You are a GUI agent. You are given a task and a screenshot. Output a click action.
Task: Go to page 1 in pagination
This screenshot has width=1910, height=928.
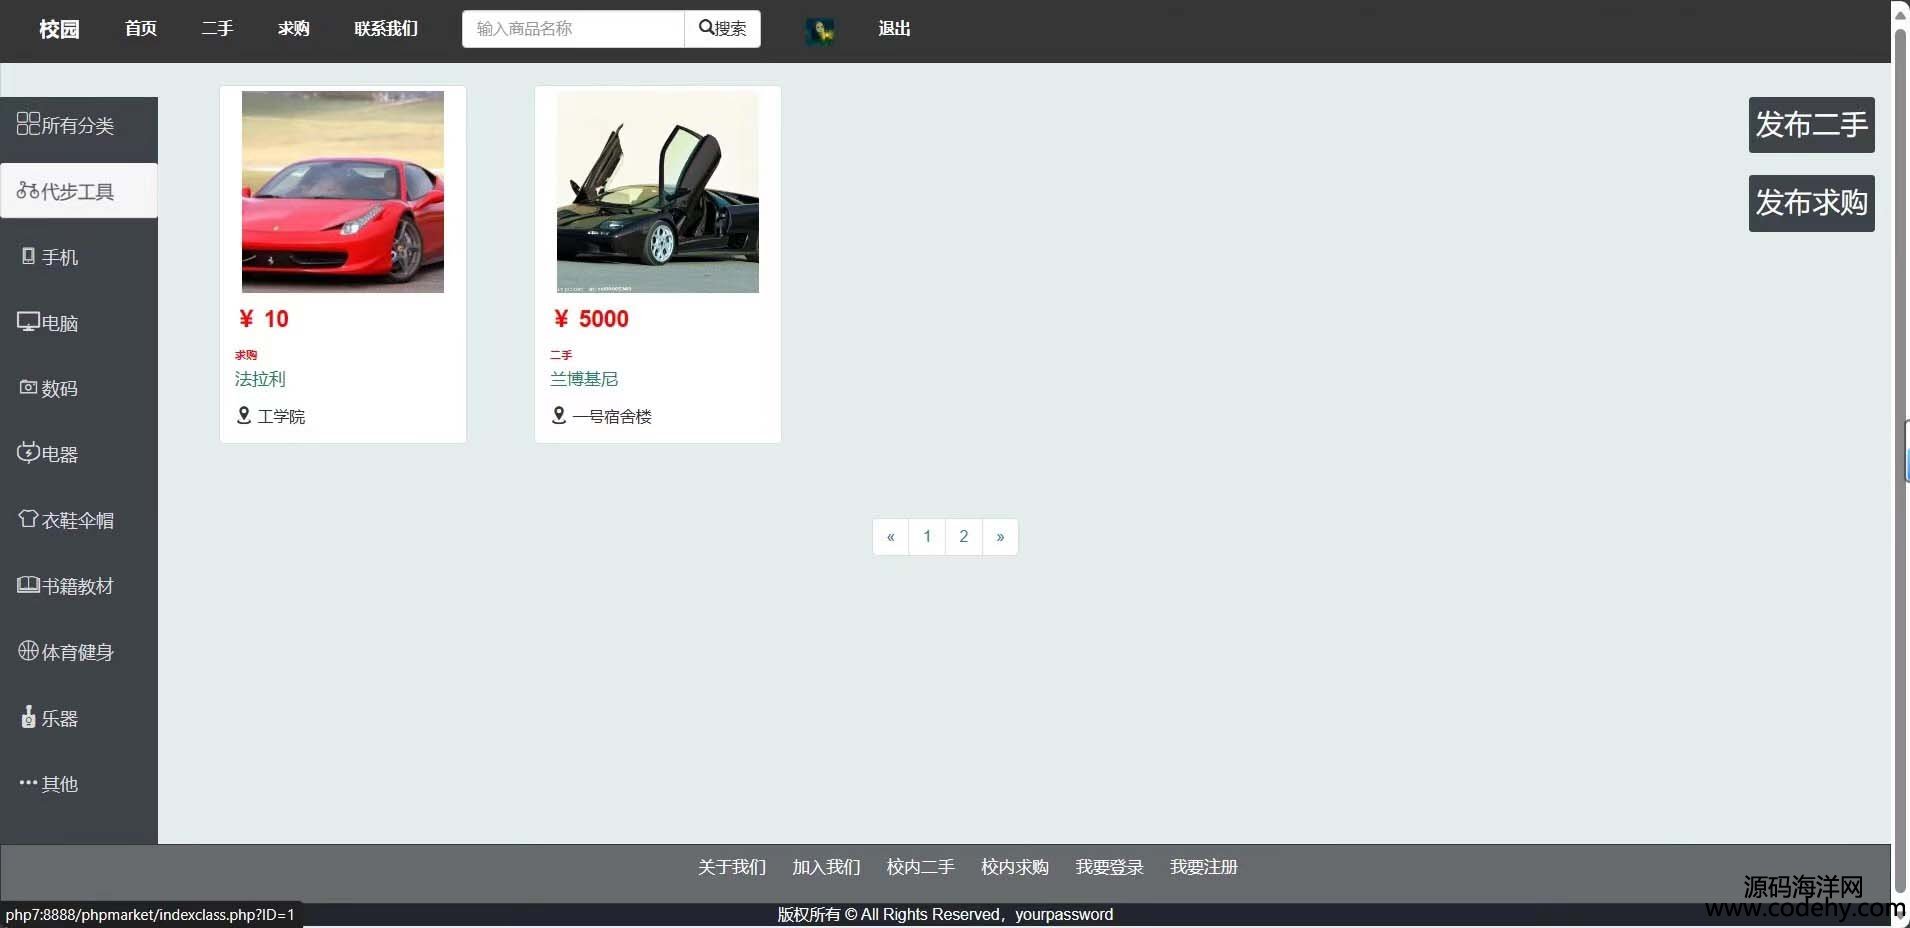pos(927,537)
